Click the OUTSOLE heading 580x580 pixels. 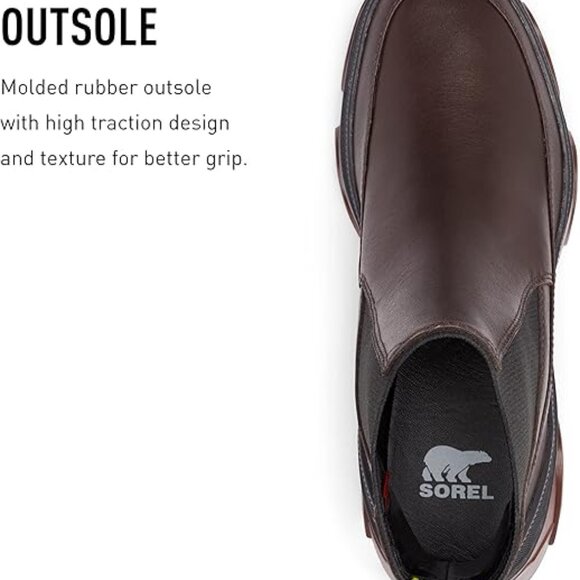tap(79, 27)
